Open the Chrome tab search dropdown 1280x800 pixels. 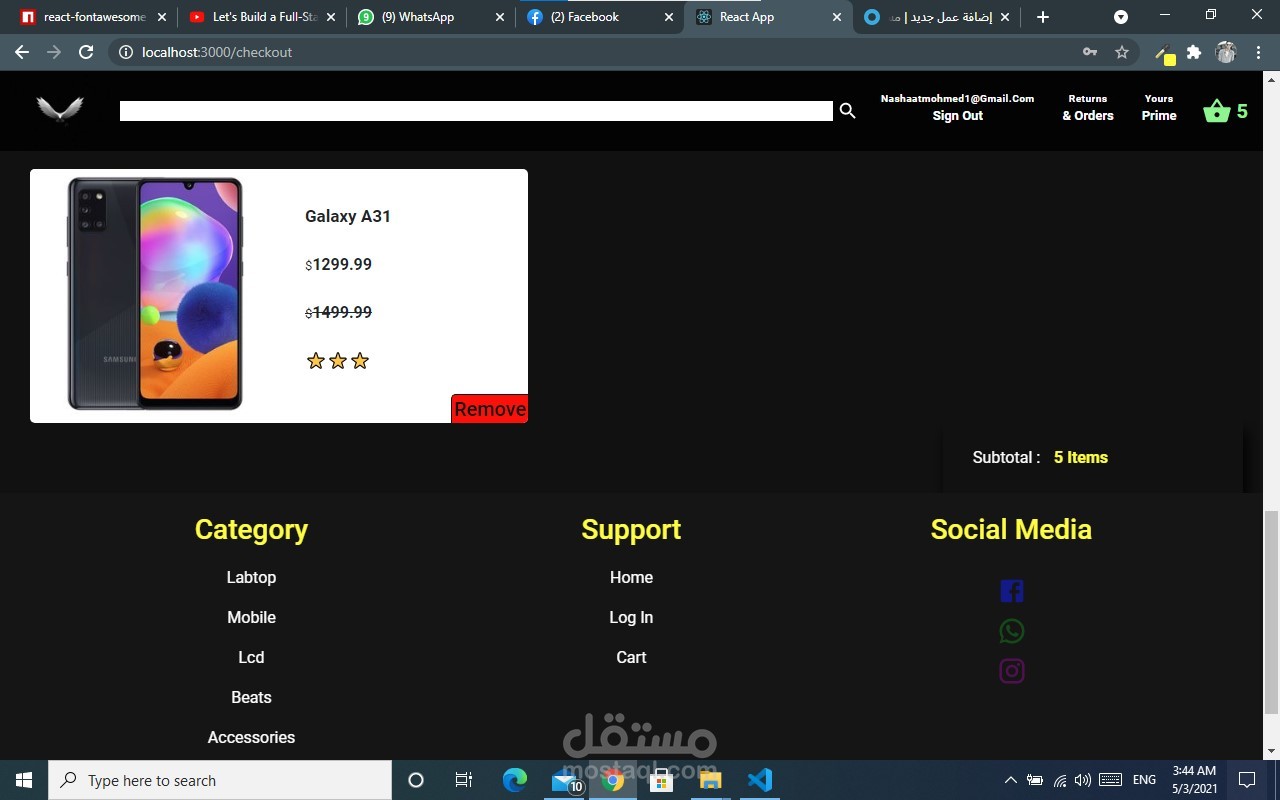point(1121,17)
